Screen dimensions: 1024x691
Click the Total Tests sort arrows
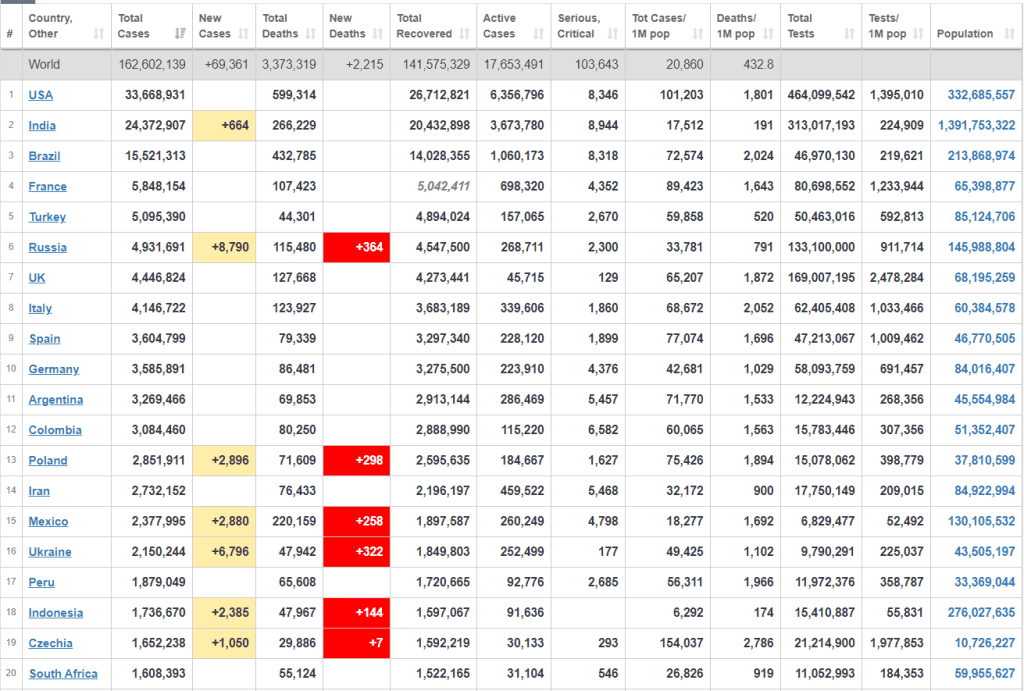point(850,34)
